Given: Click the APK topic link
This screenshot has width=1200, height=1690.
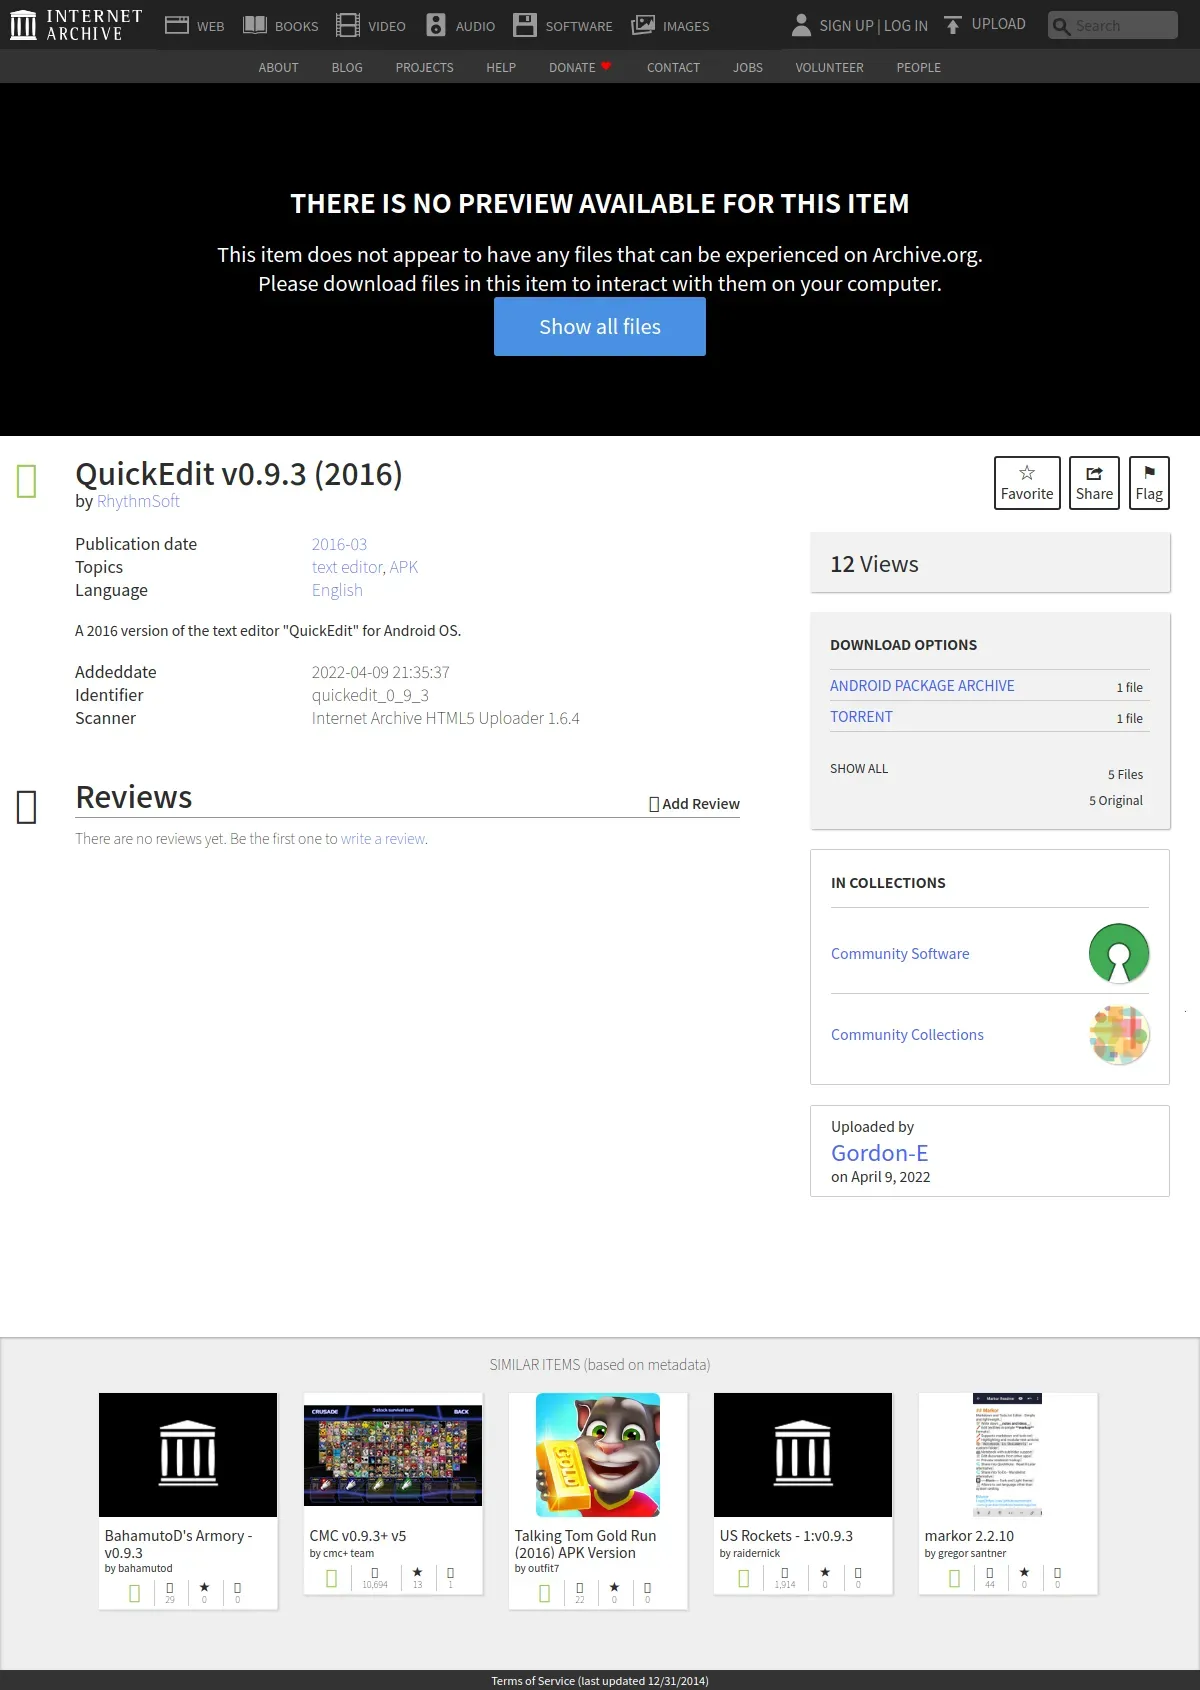Looking at the screenshot, I should point(404,567).
